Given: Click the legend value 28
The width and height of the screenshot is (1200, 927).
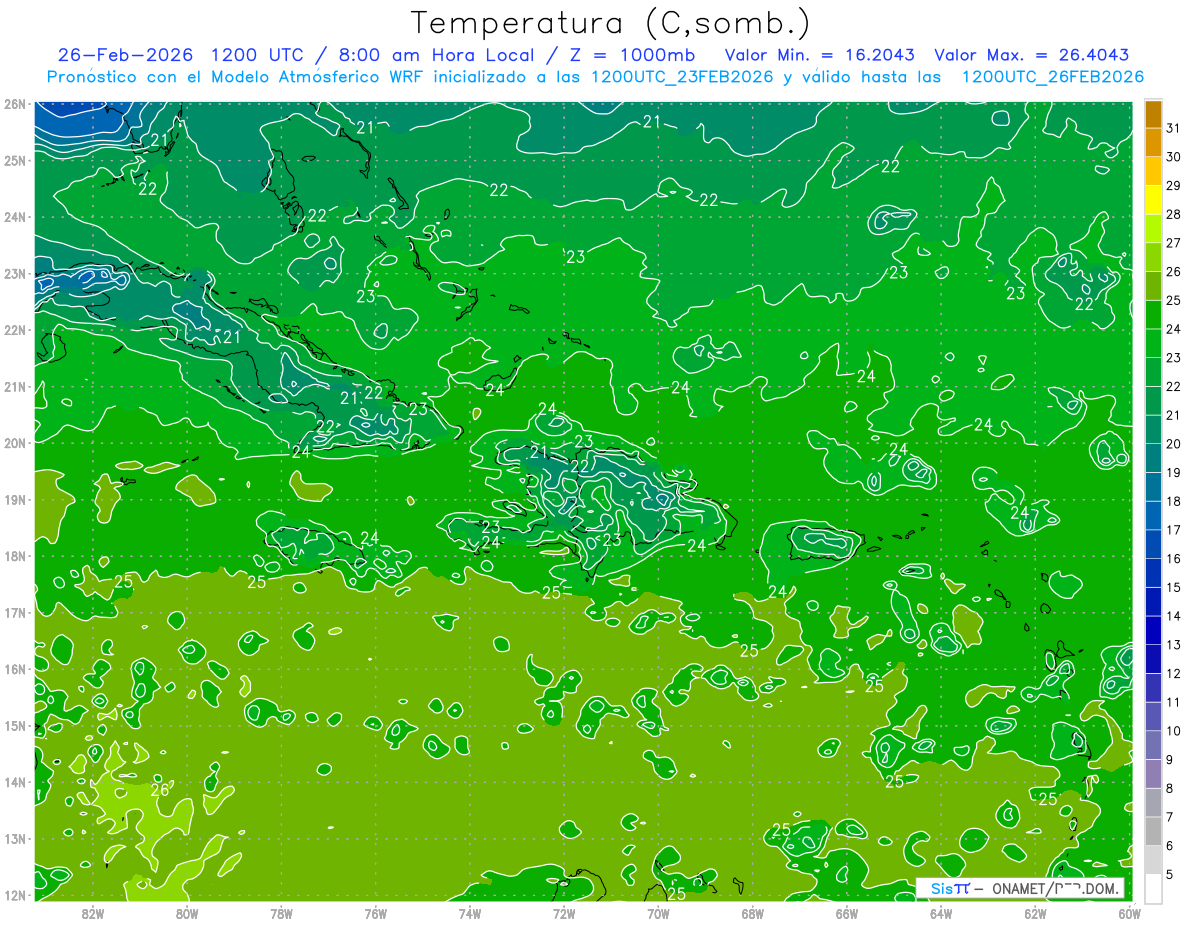Looking at the screenshot, I should (1173, 214).
